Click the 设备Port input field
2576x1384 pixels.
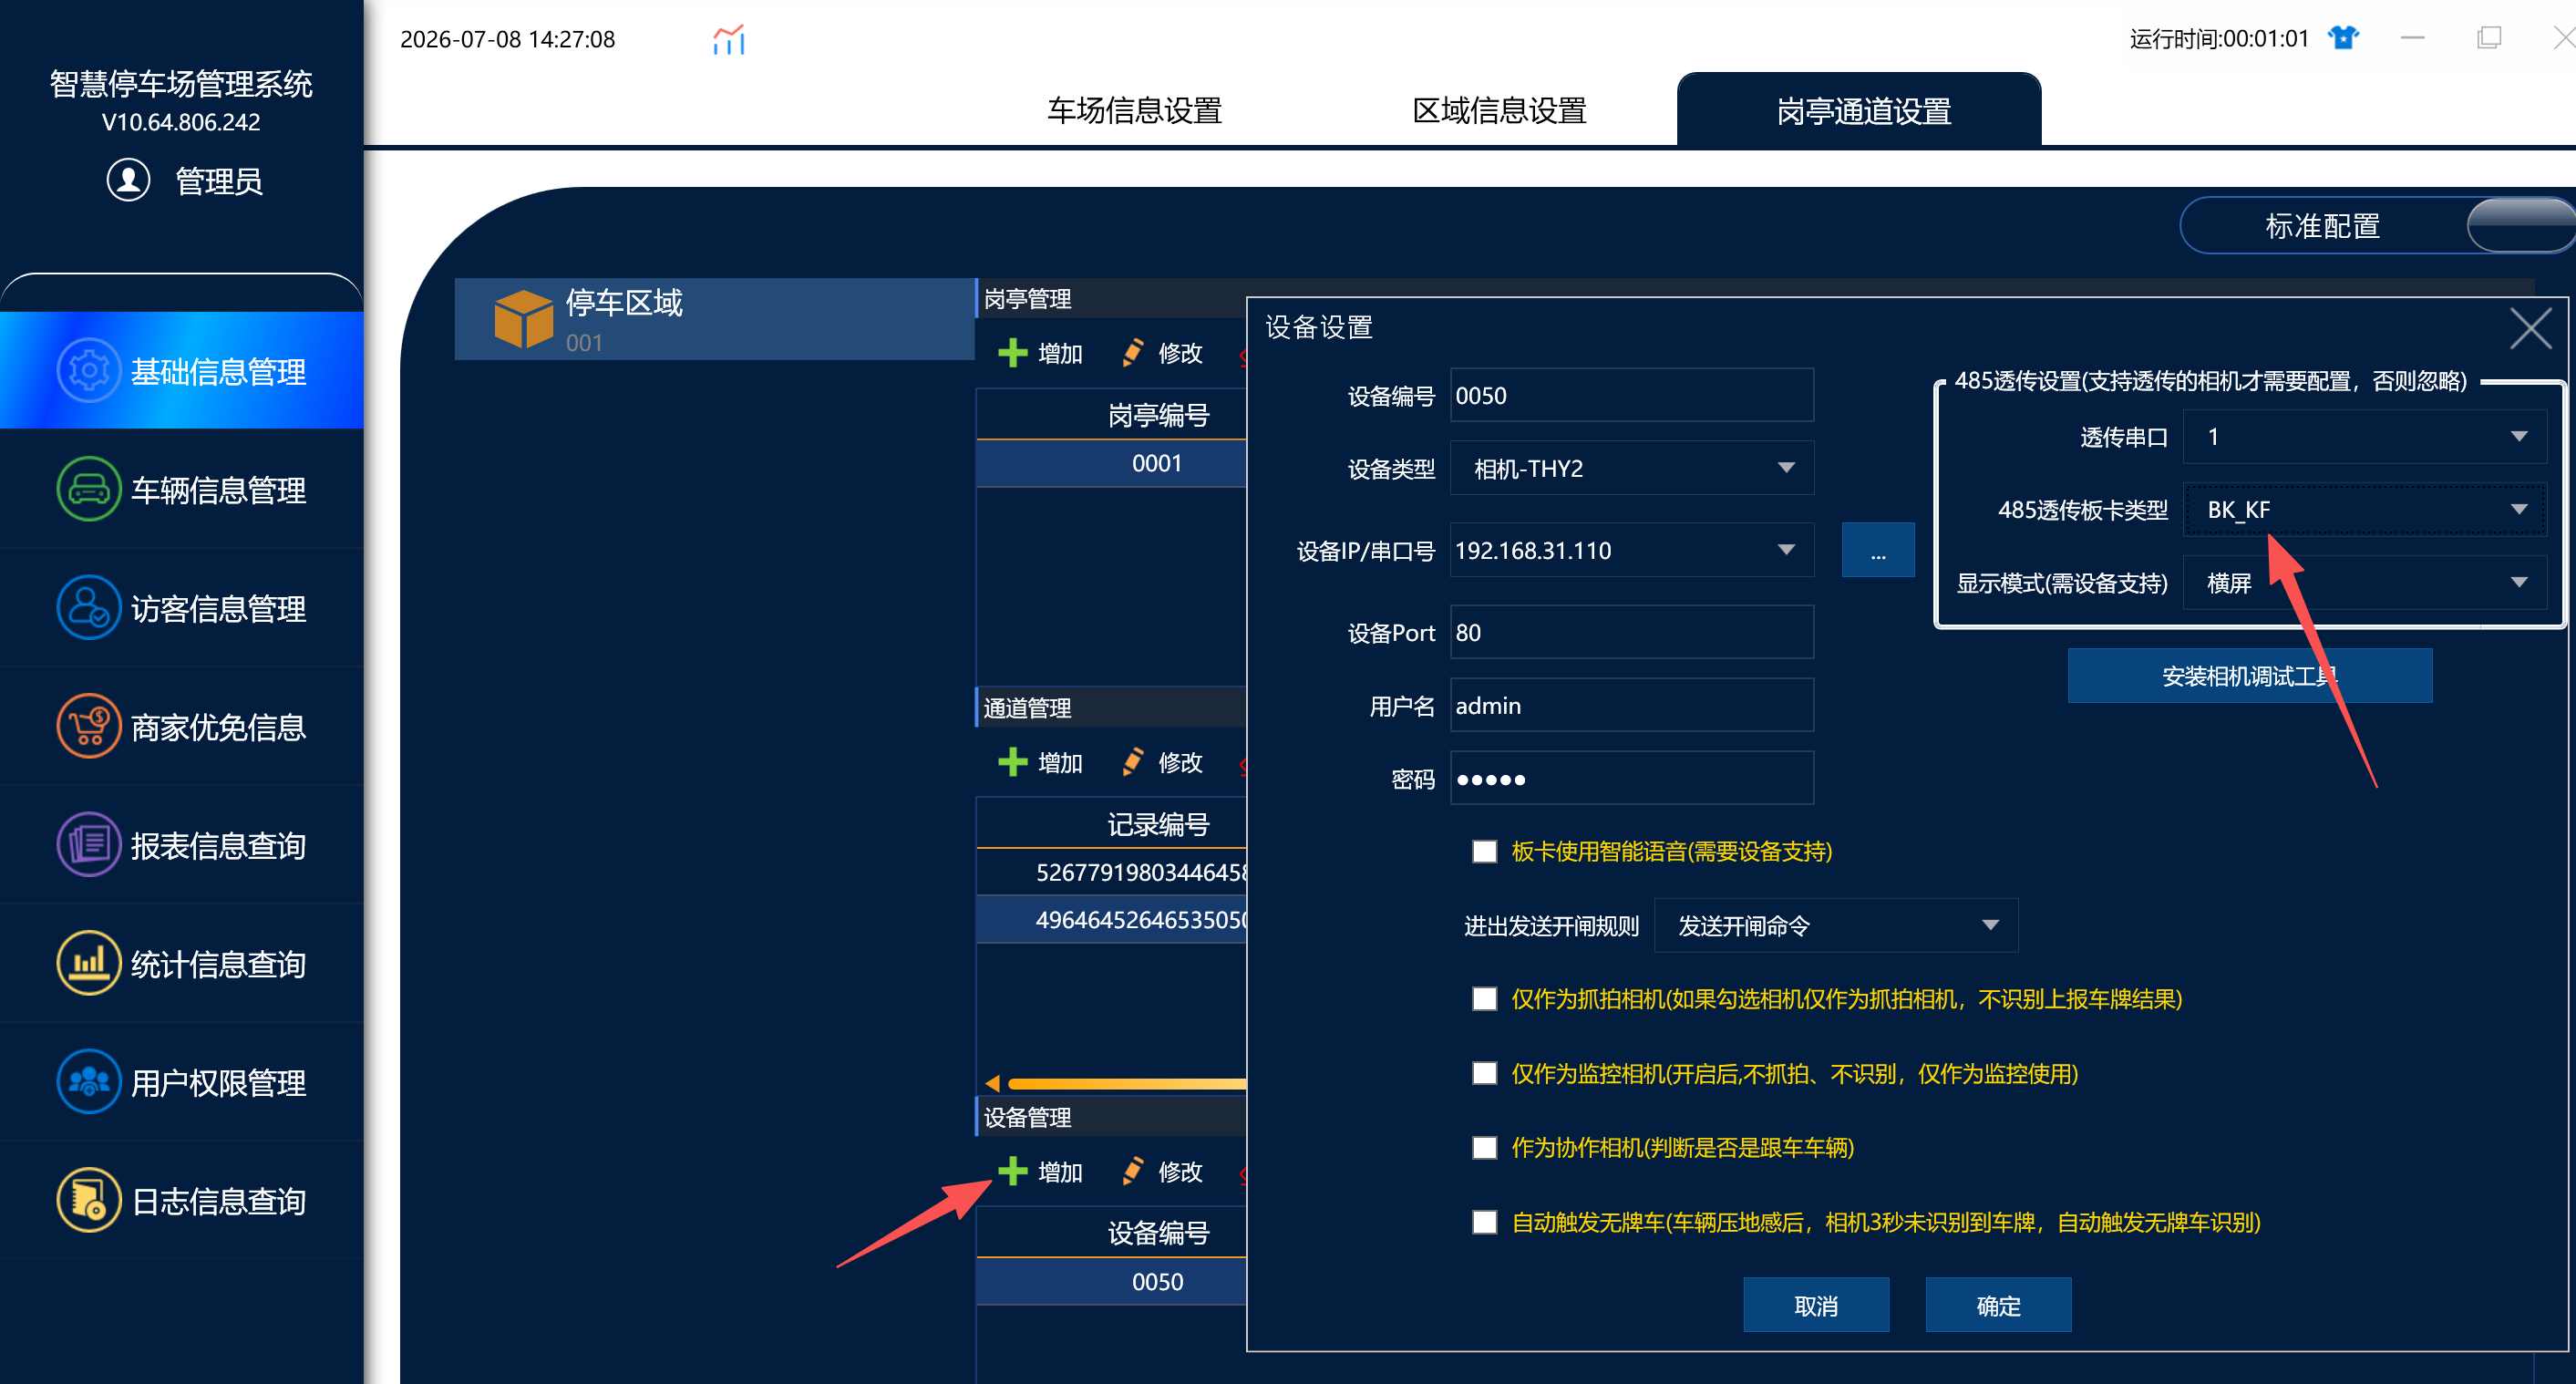1631,632
